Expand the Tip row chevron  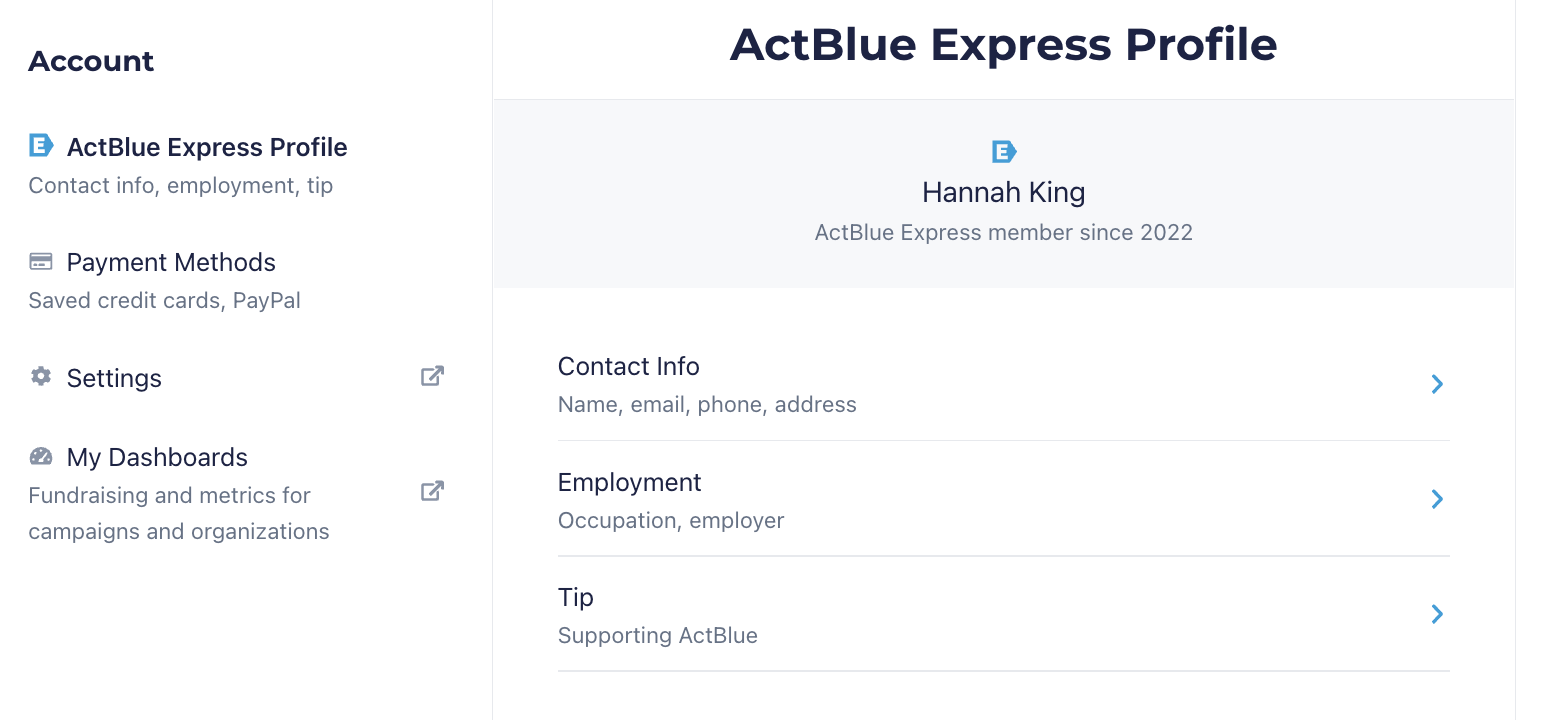[x=1437, y=614]
